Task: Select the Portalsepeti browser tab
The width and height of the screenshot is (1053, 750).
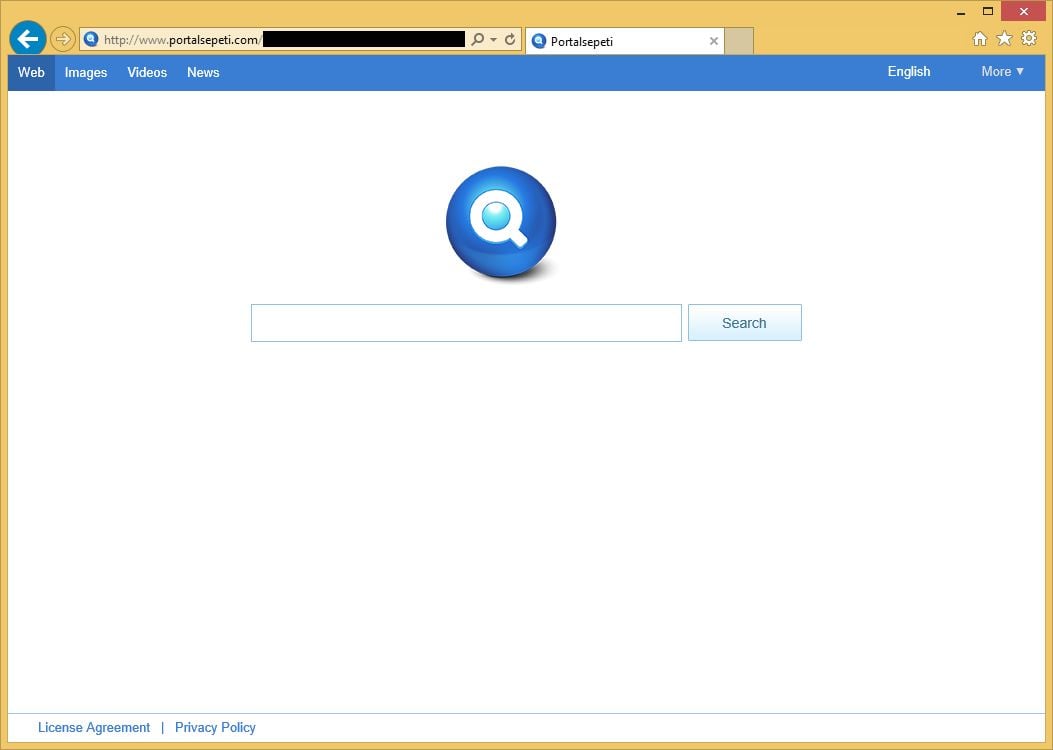Action: tap(625, 41)
